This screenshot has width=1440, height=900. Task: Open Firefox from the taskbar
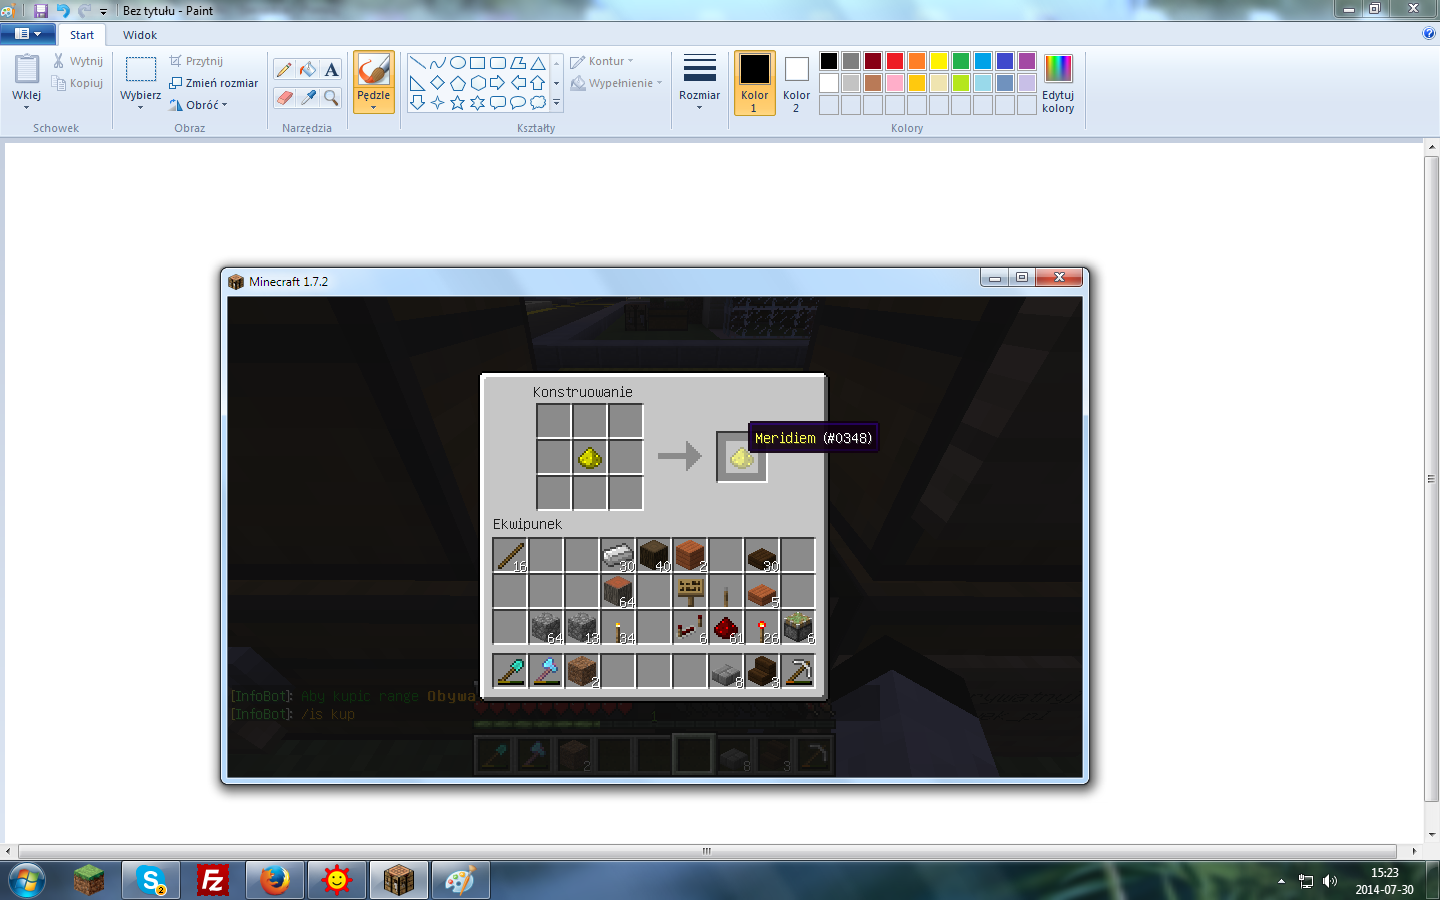(x=275, y=880)
